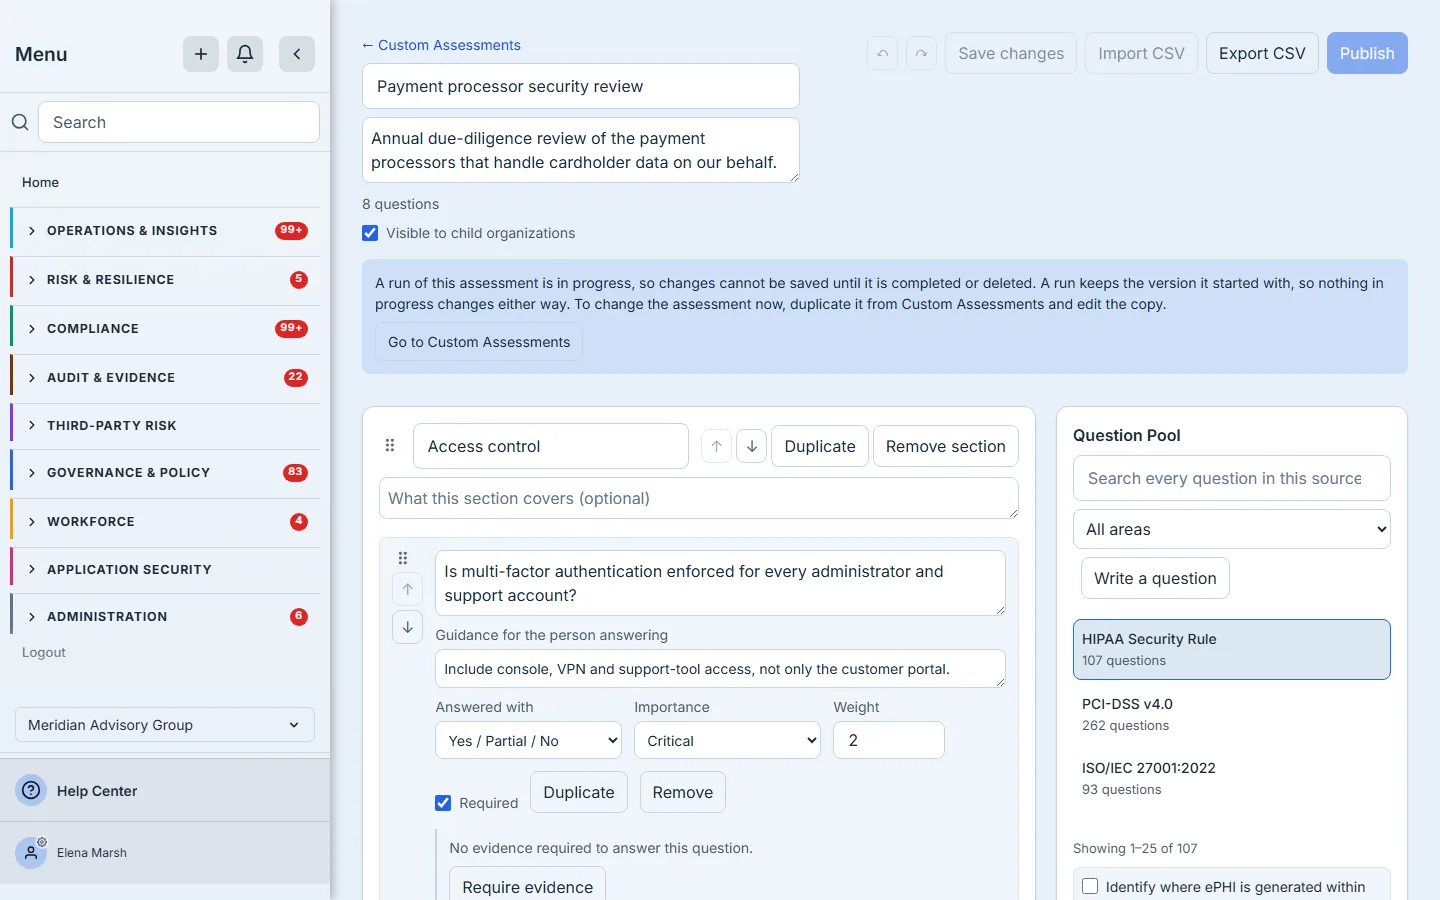Collapse sidebar with the left chevron button
Viewport: 1440px width, 900px height.
(297, 54)
